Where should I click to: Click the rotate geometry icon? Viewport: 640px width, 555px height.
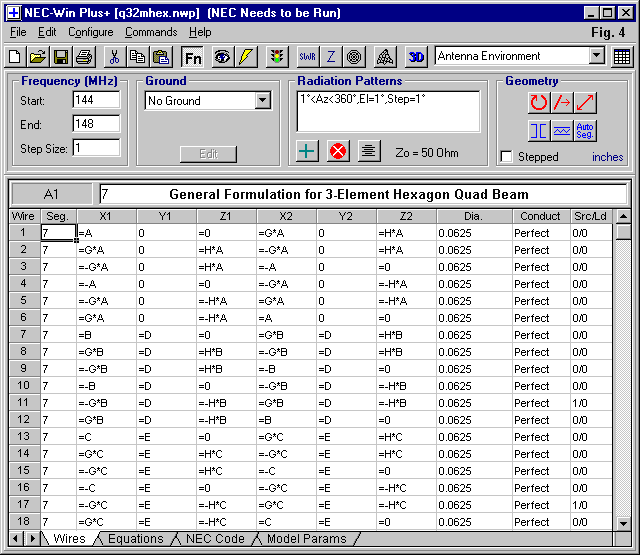point(539,102)
